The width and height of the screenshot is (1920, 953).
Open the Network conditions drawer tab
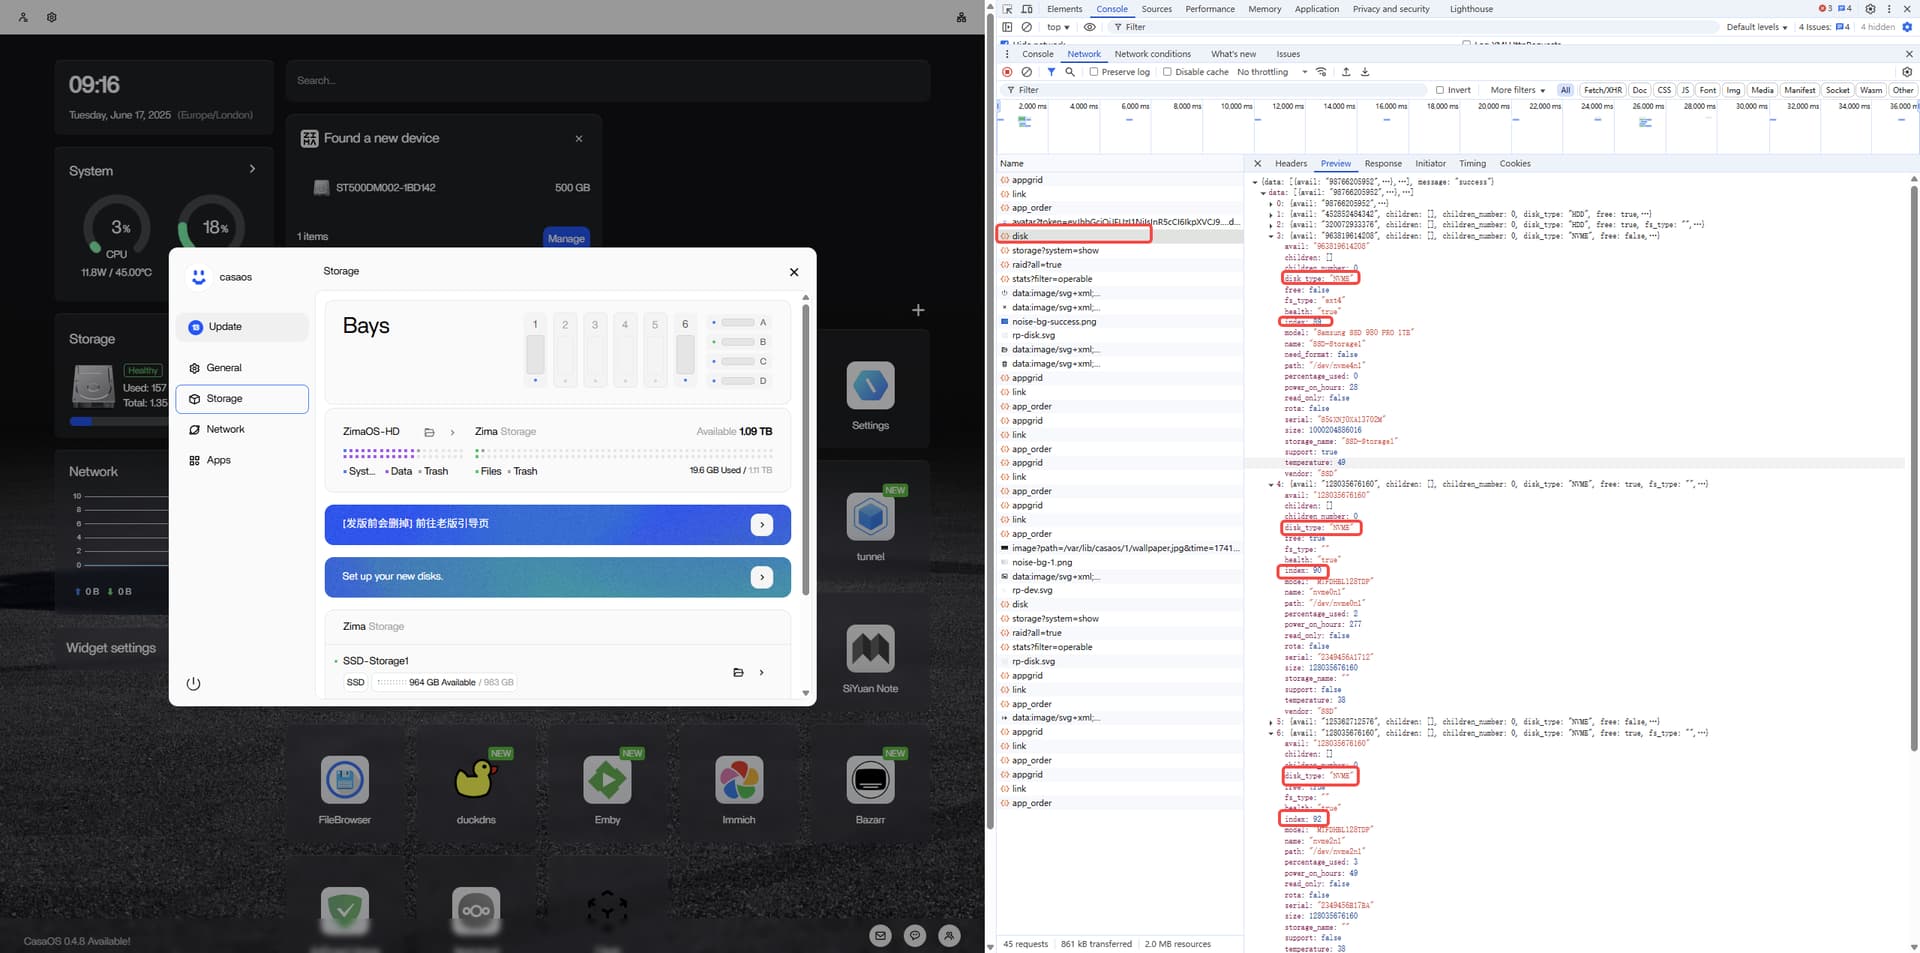pyautogui.click(x=1153, y=54)
